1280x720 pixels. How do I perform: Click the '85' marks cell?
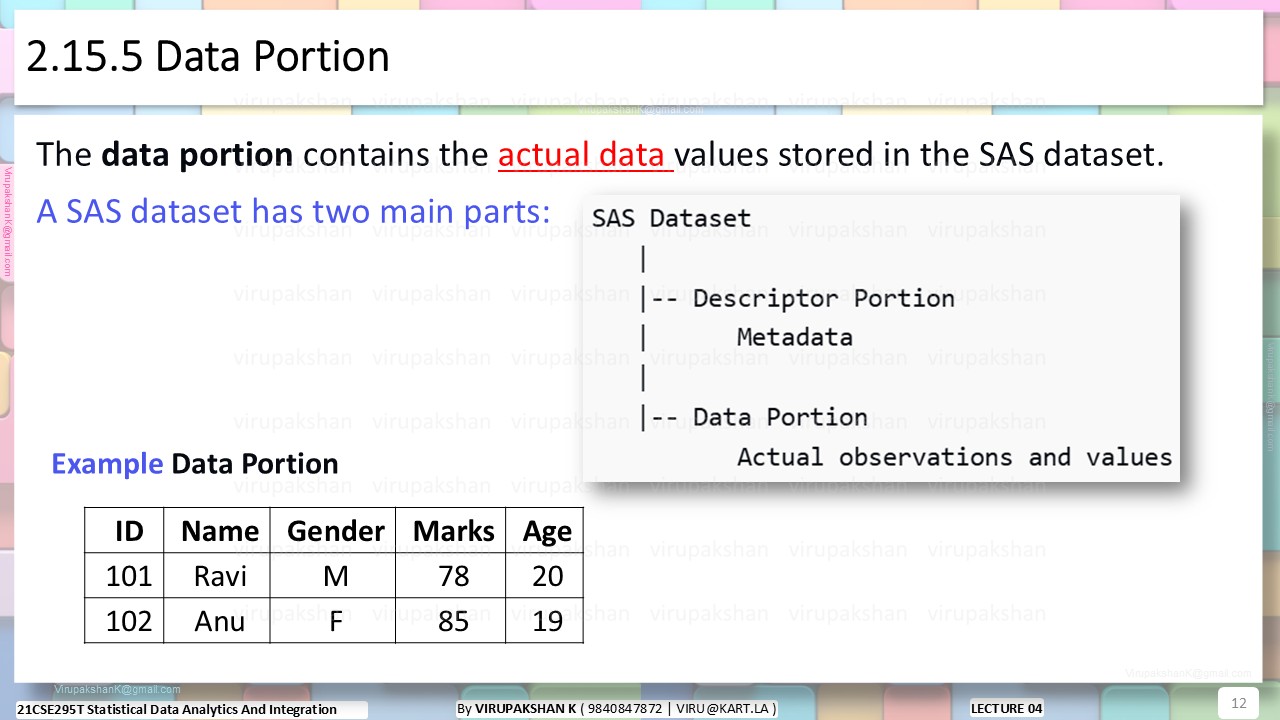(x=451, y=621)
